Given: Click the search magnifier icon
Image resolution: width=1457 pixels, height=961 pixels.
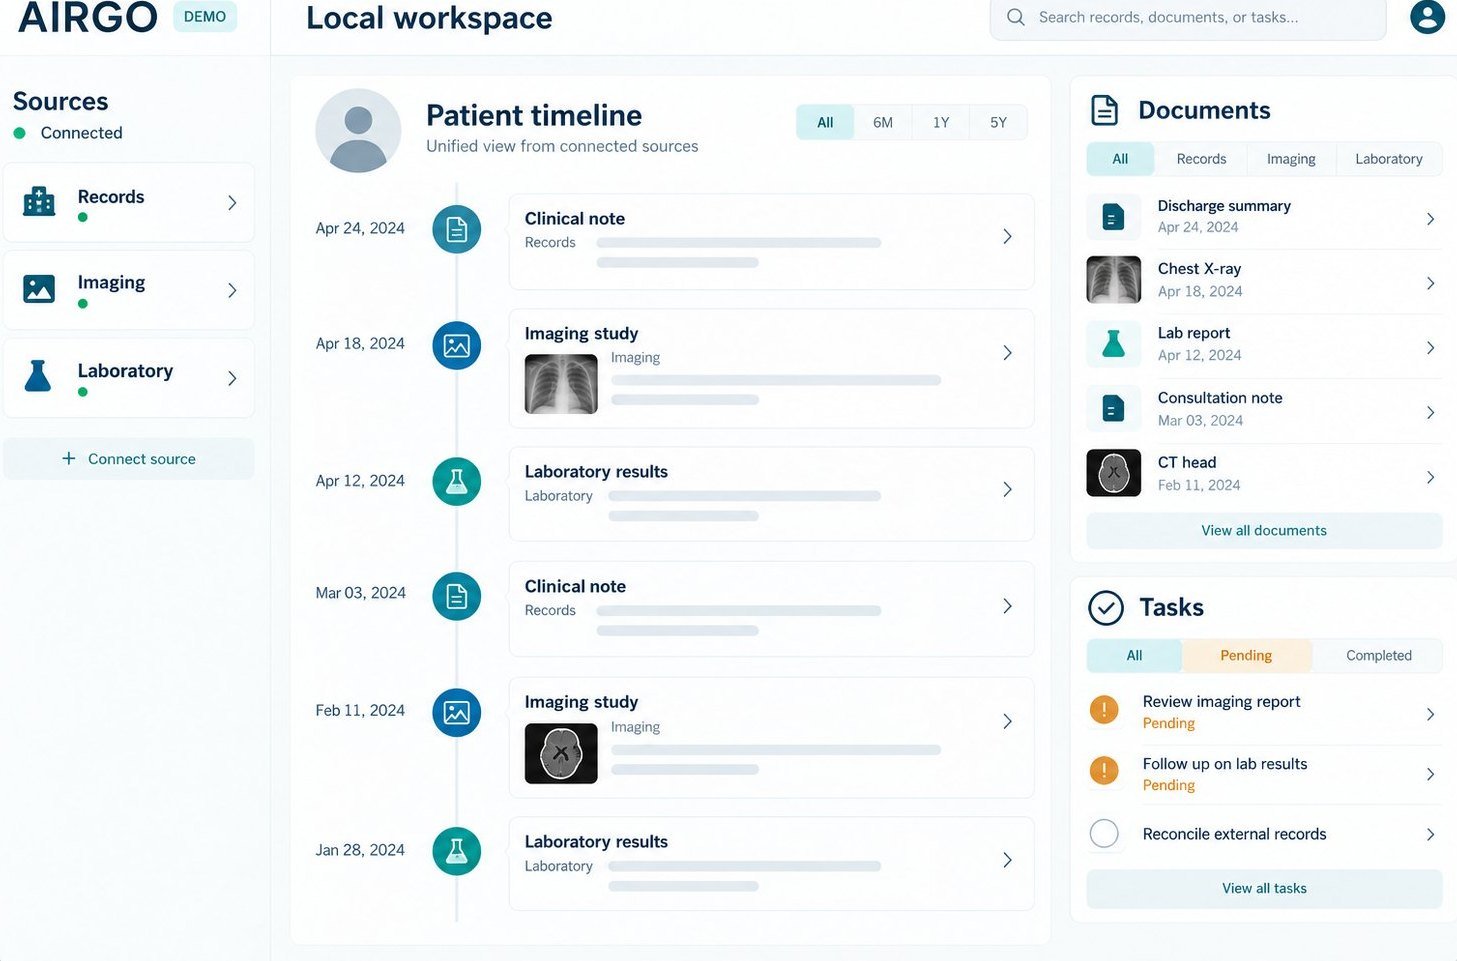Looking at the screenshot, I should click(1015, 17).
